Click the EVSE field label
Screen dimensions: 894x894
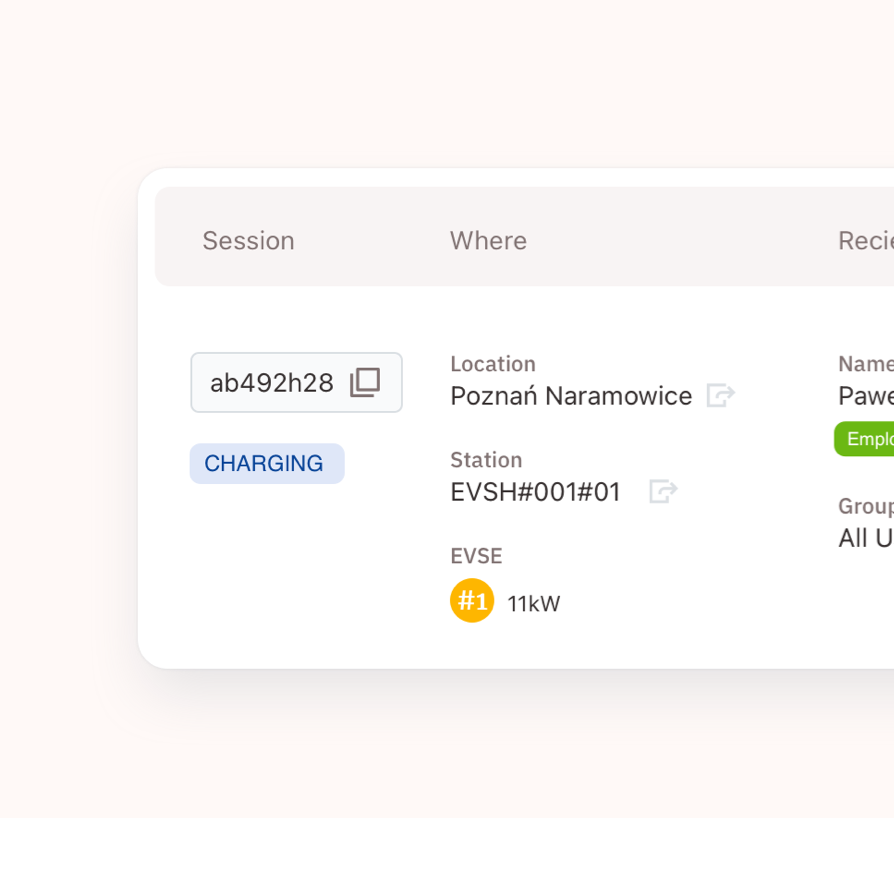[476, 556]
